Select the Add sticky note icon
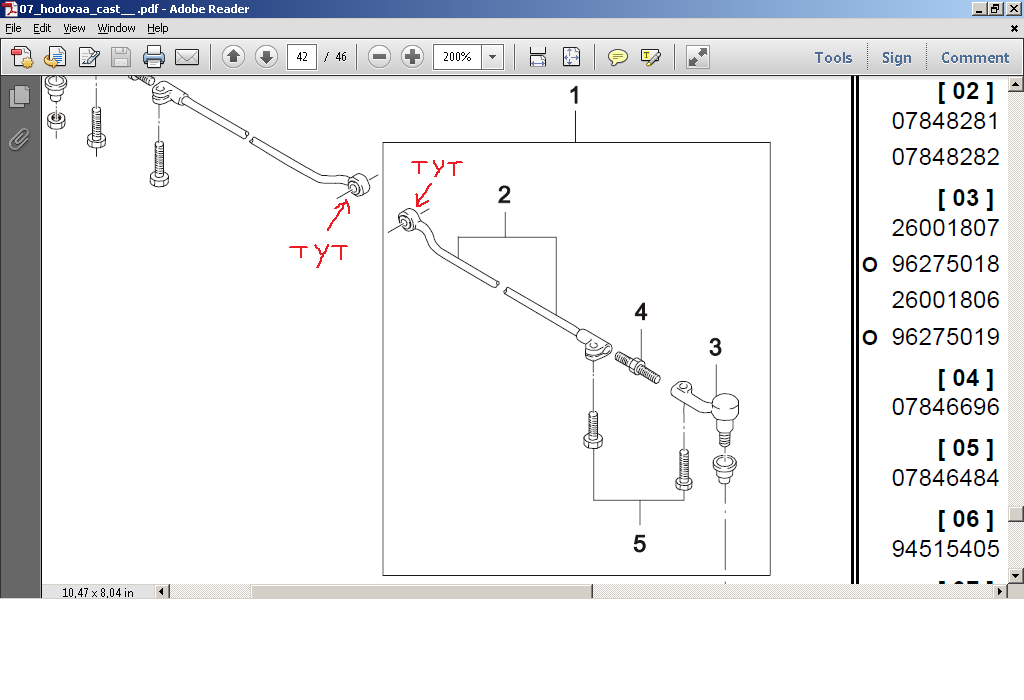This screenshot has height=700, width=1024. (x=618, y=57)
